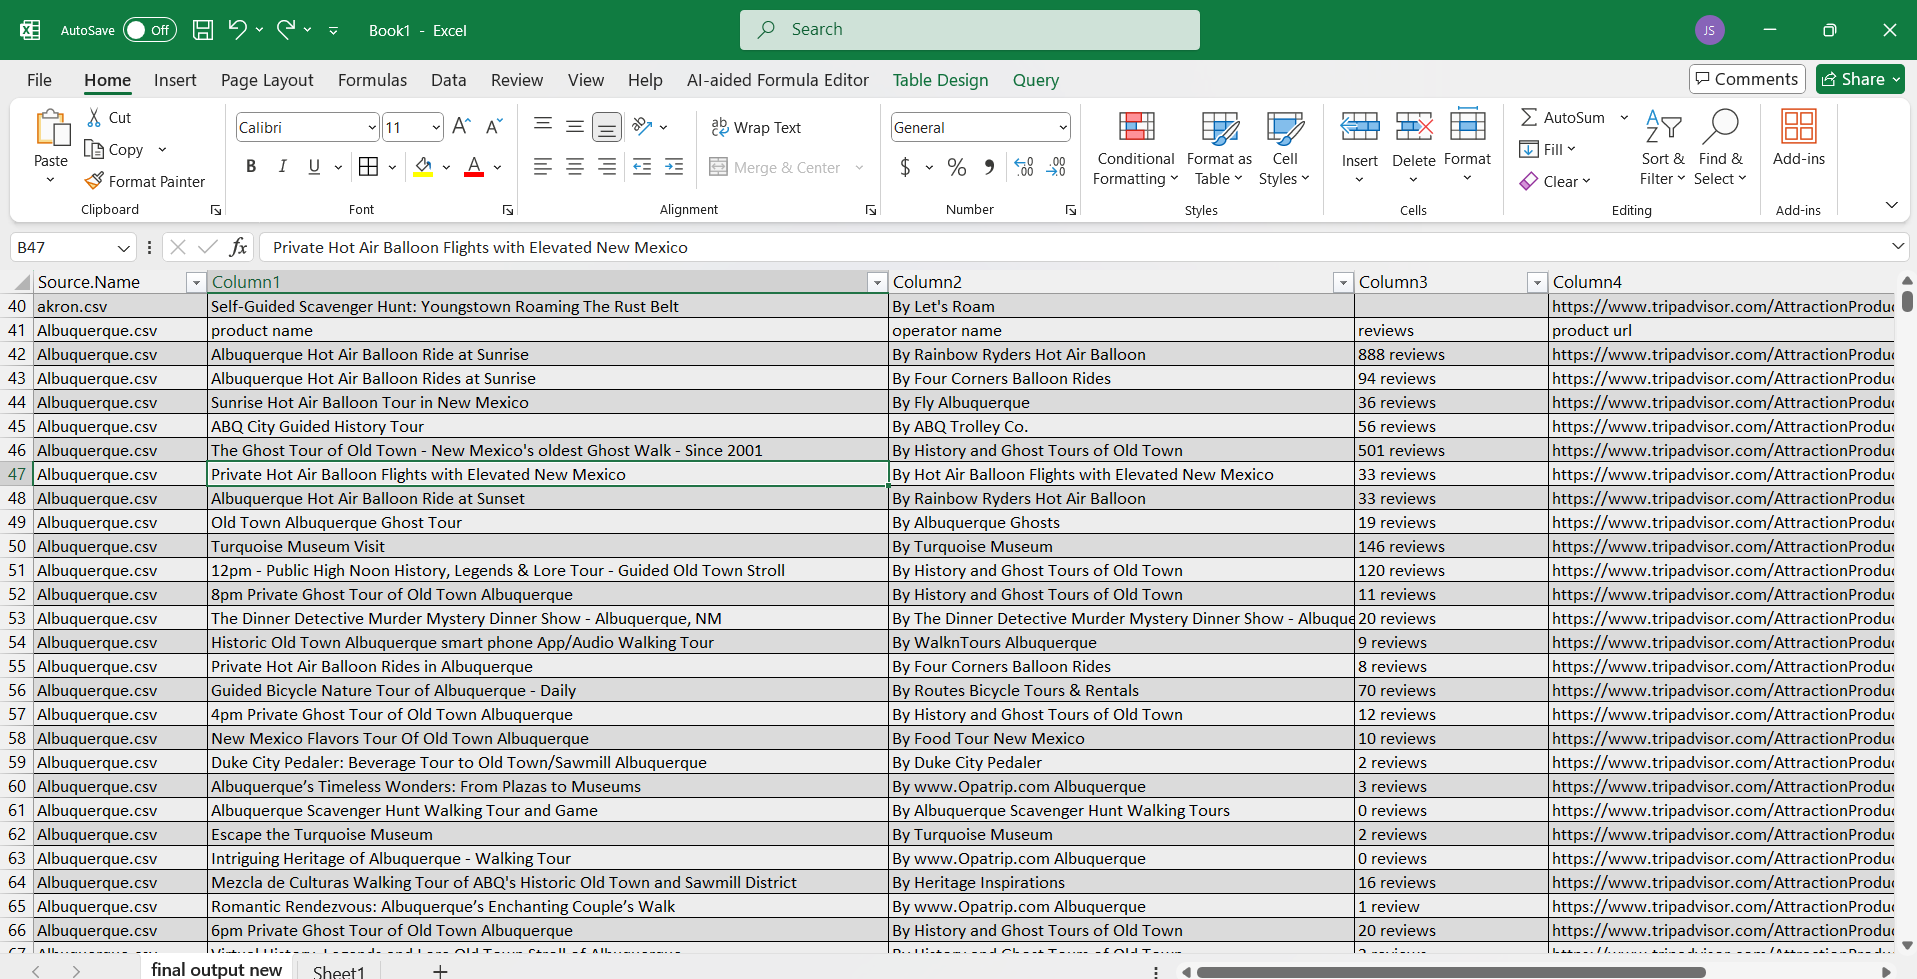Click the Share button
This screenshot has height=979, width=1917.
pos(1860,79)
